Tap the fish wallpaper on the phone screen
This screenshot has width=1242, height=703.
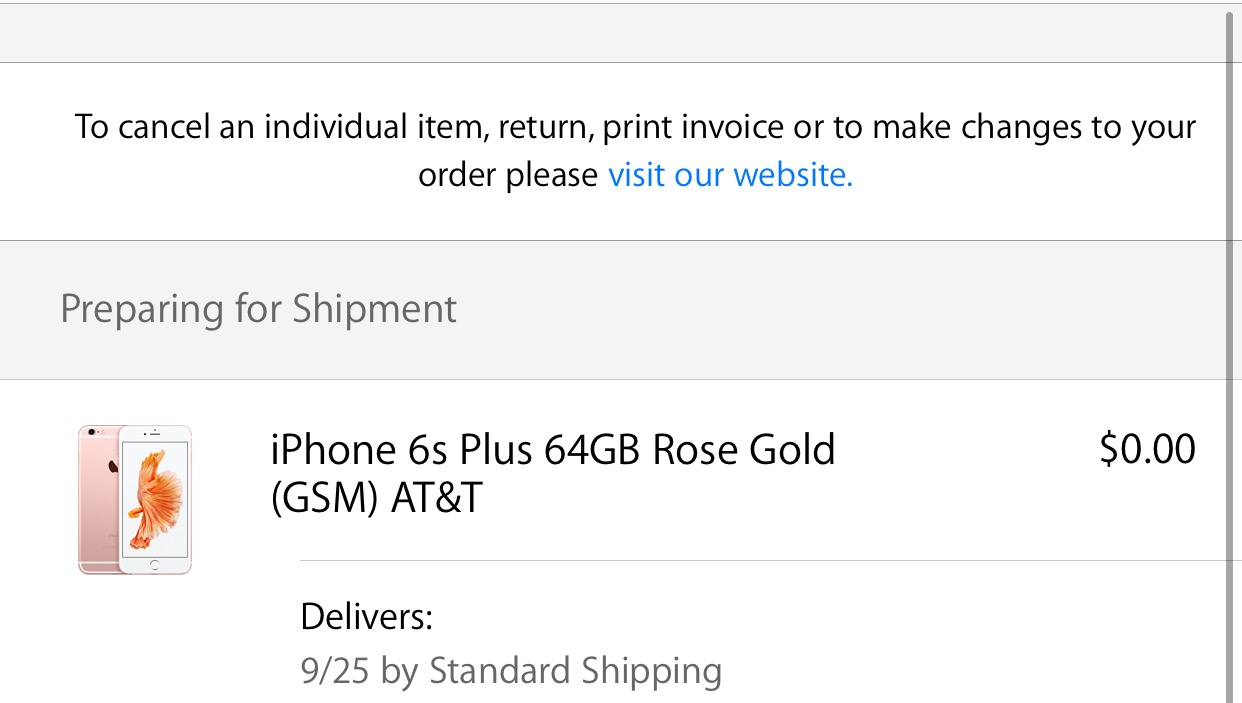tap(154, 496)
